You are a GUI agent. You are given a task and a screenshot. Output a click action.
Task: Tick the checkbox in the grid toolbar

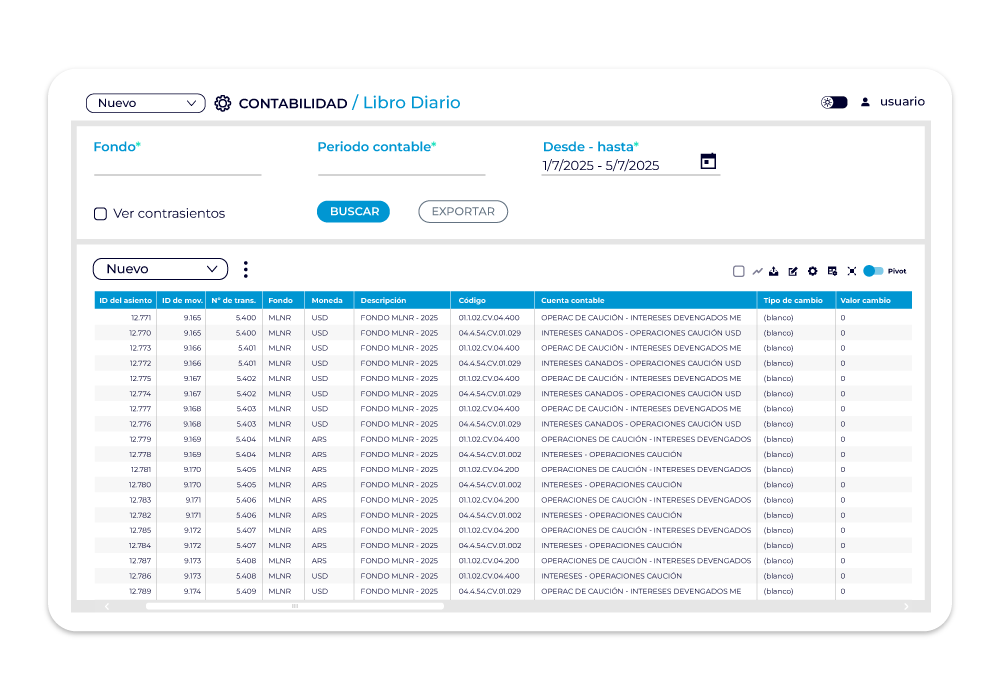738,271
